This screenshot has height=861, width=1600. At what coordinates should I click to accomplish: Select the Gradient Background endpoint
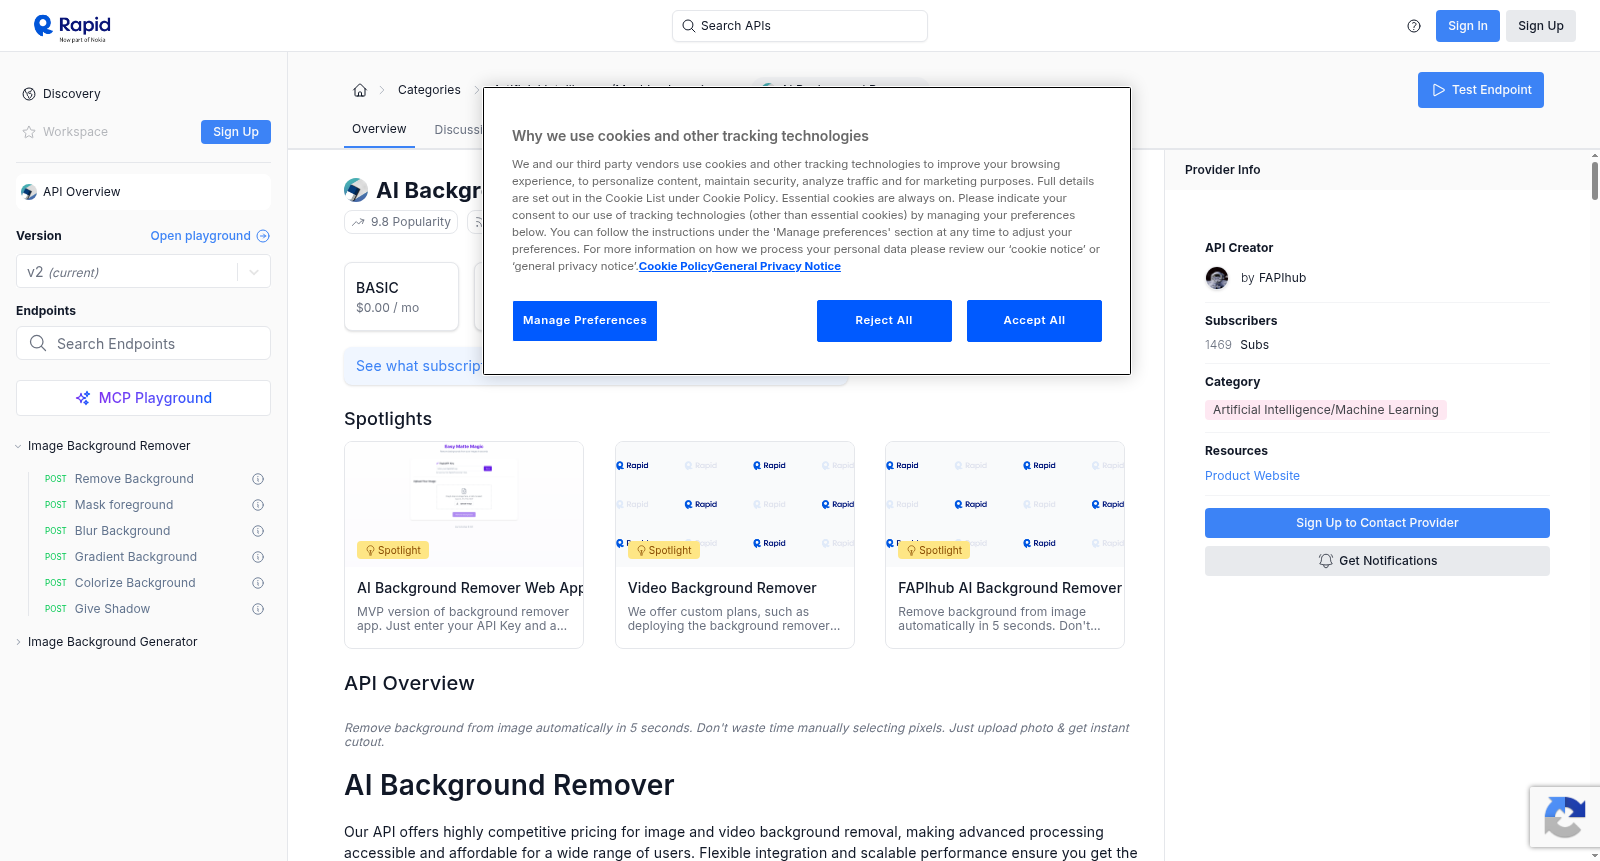pyautogui.click(x=136, y=557)
